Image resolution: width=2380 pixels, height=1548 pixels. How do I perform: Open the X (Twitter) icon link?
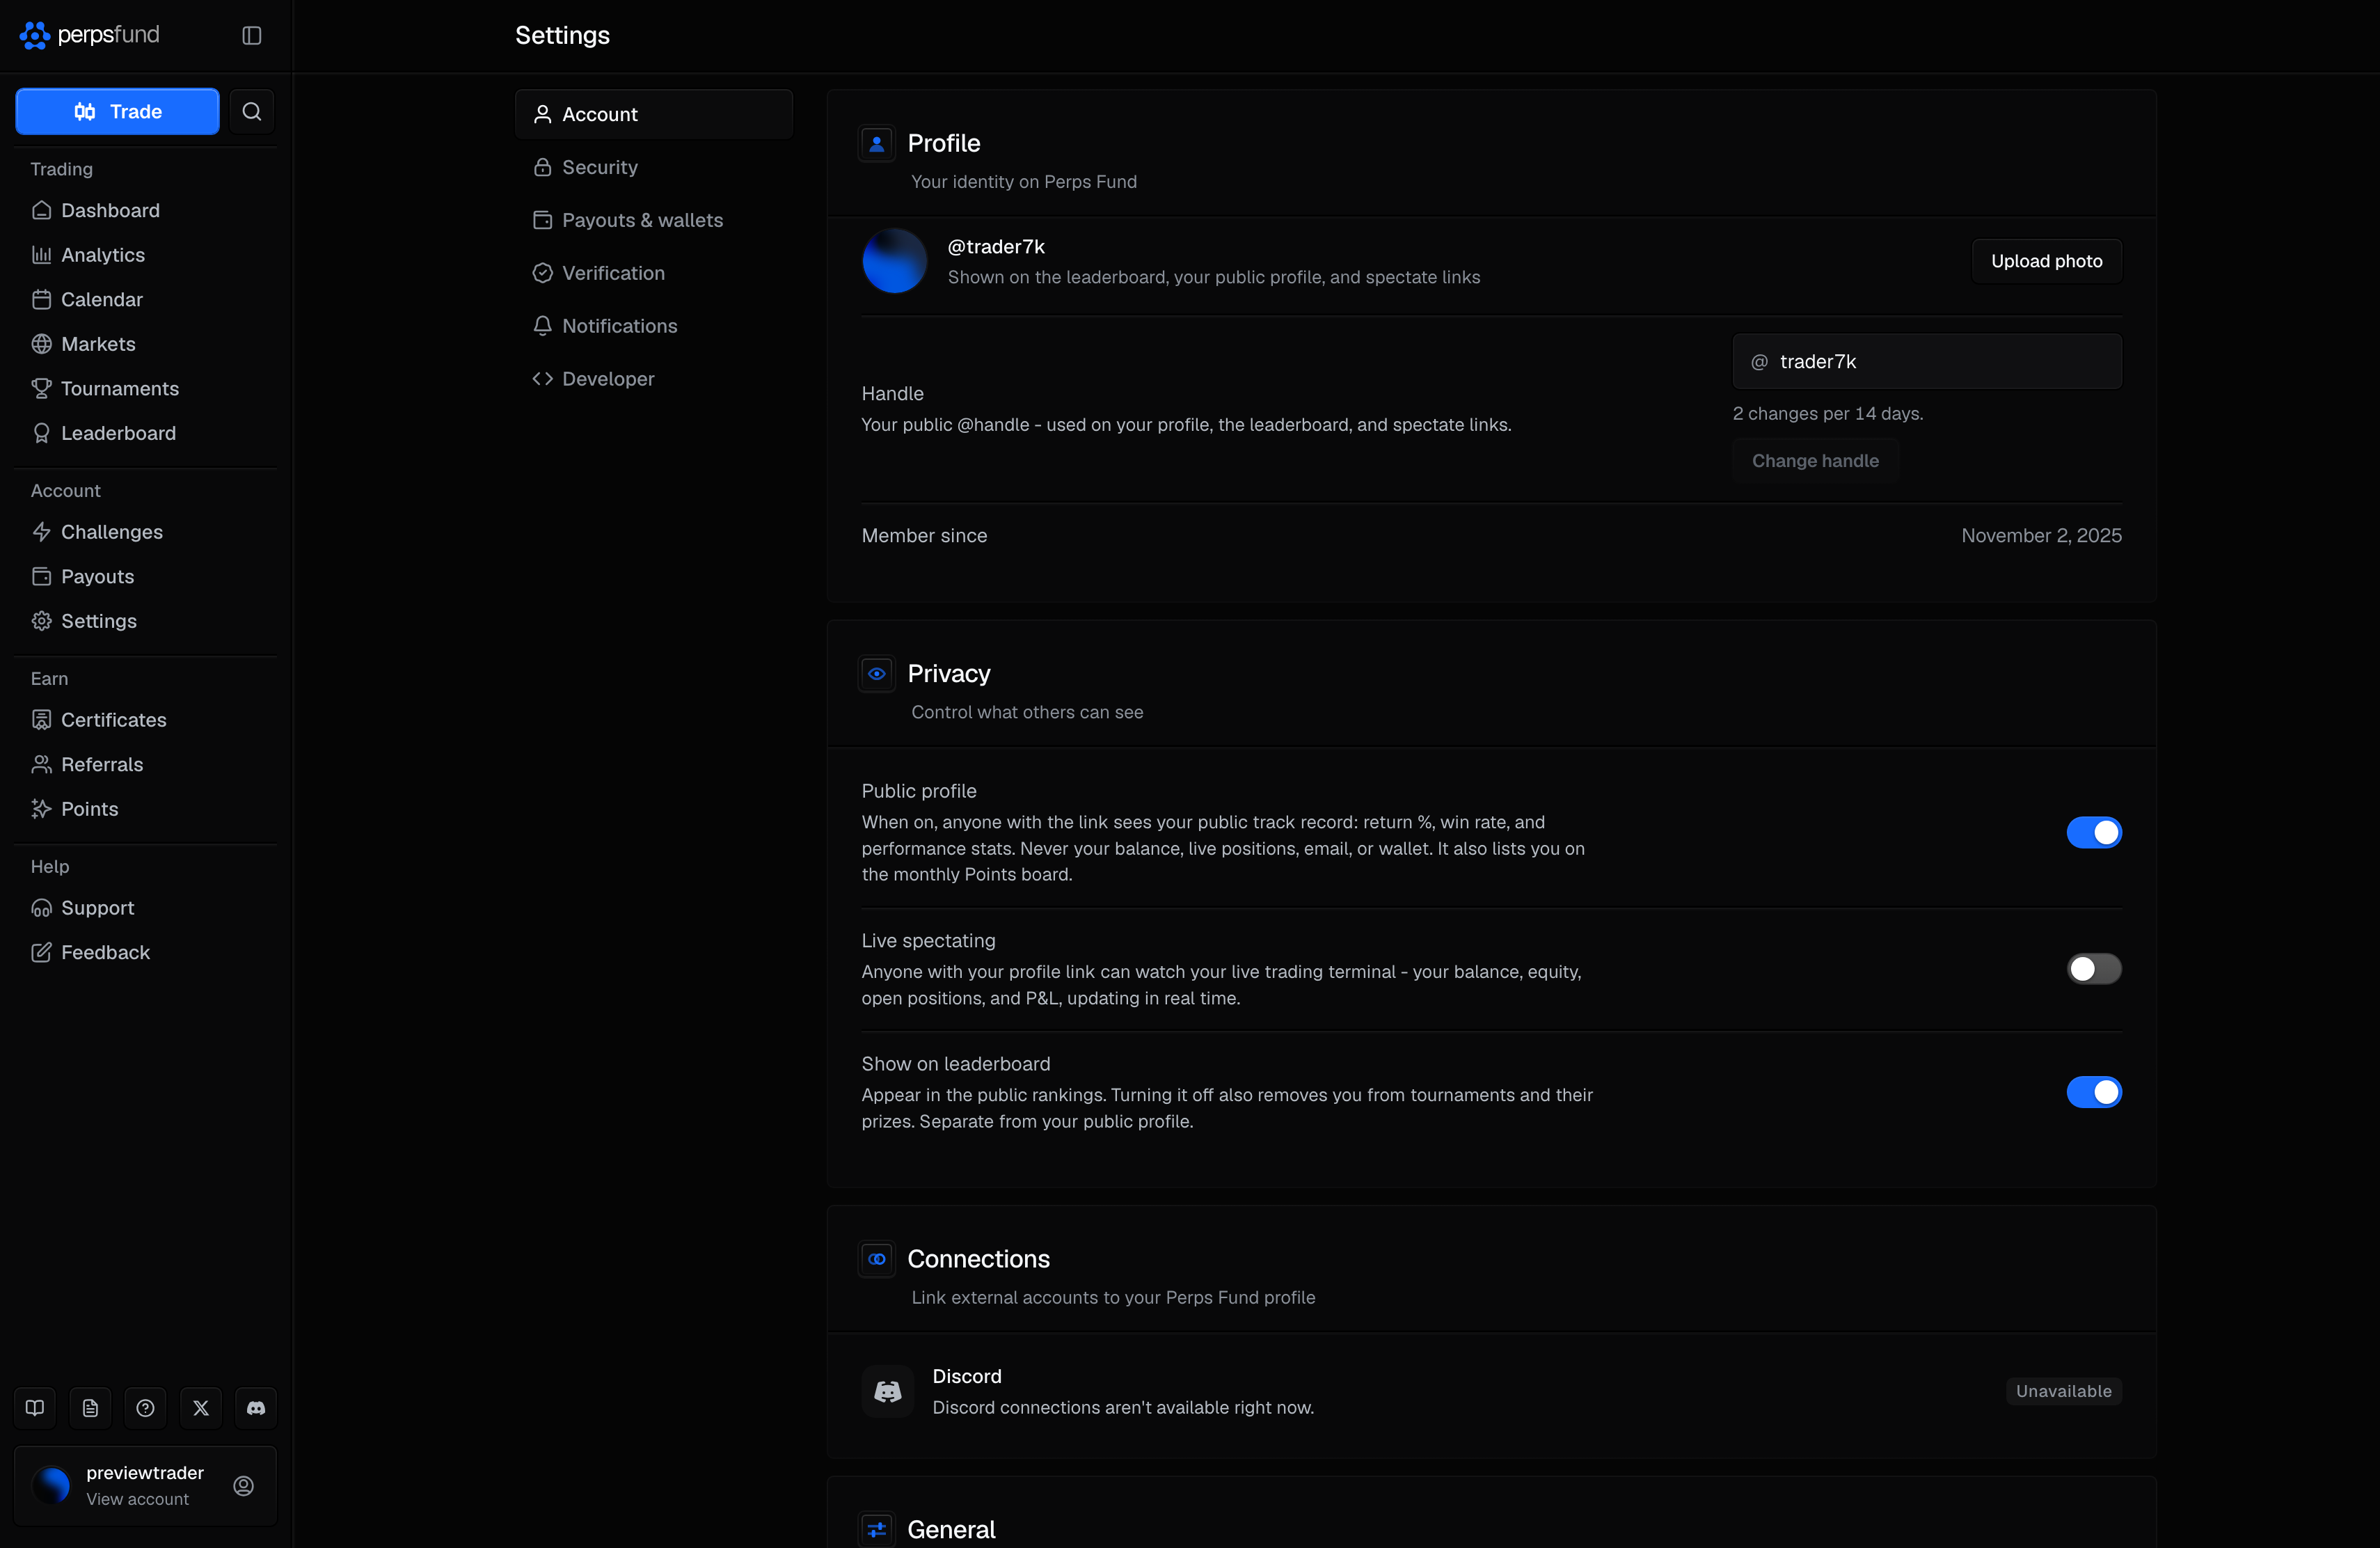(x=201, y=1408)
